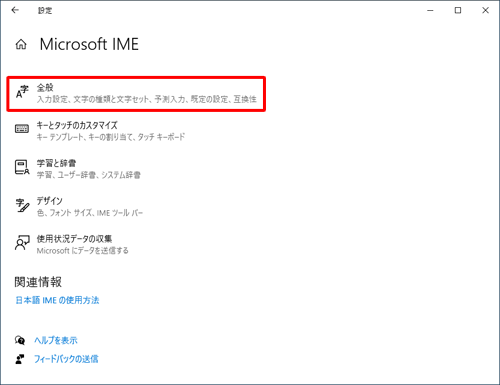Open the 全般 settings category
Viewport: 500px width, 385px height.
click(136, 94)
